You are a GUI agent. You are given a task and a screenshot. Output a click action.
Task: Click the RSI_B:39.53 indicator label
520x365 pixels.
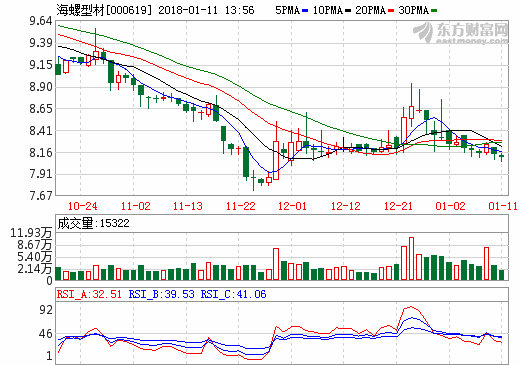click(161, 294)
